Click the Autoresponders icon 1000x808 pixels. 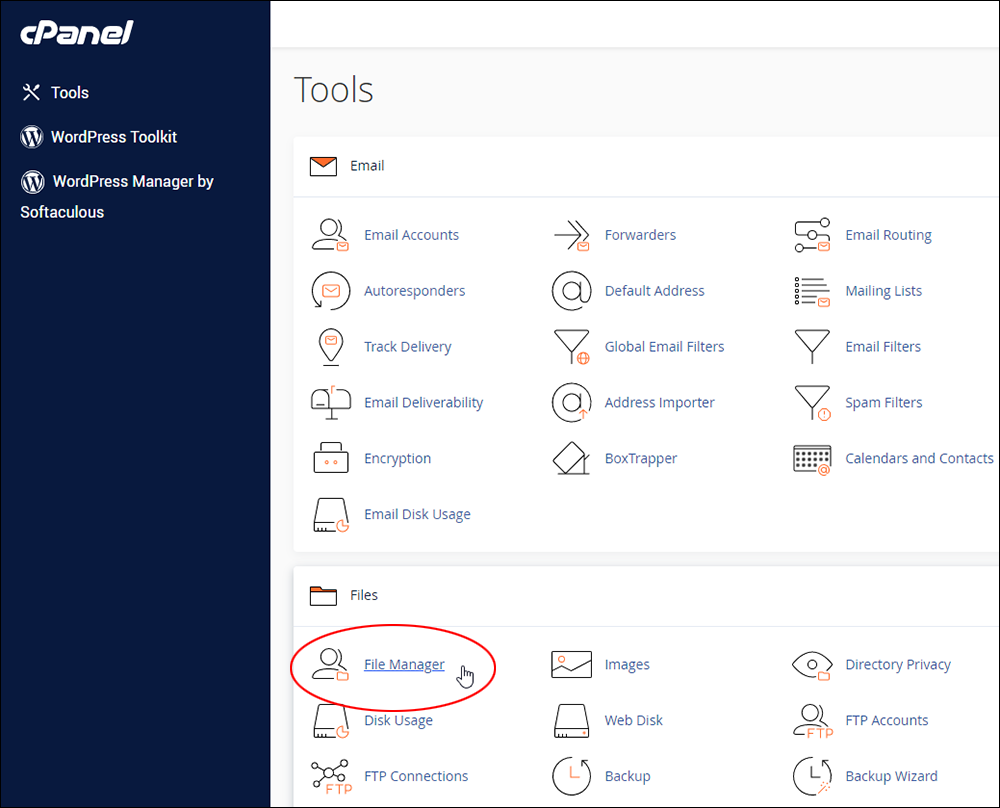(330, 291)
